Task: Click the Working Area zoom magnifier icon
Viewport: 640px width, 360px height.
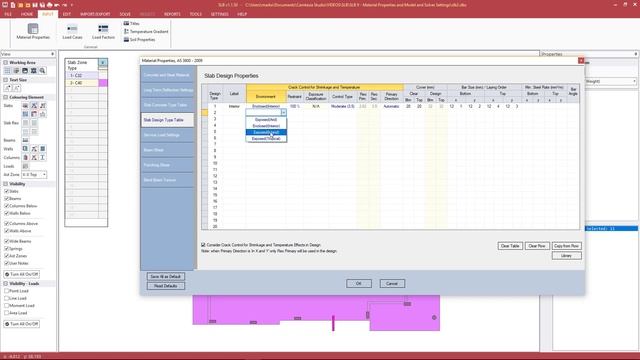Action: [42, 71]
